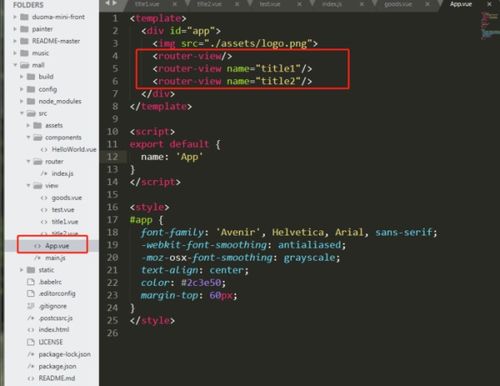
Task: Click the code icon beside goods.vue
Action: [x=44, y=198]
